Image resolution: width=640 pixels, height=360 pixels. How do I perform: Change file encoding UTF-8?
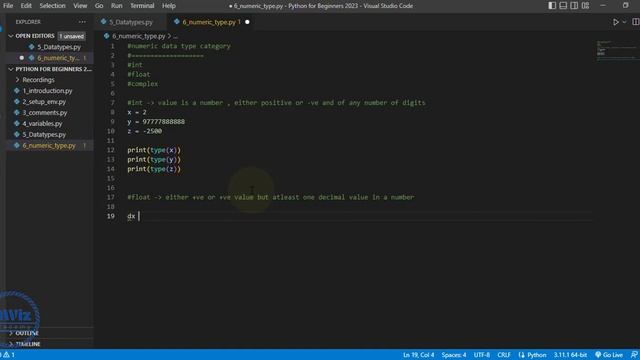tap(482, 355)
